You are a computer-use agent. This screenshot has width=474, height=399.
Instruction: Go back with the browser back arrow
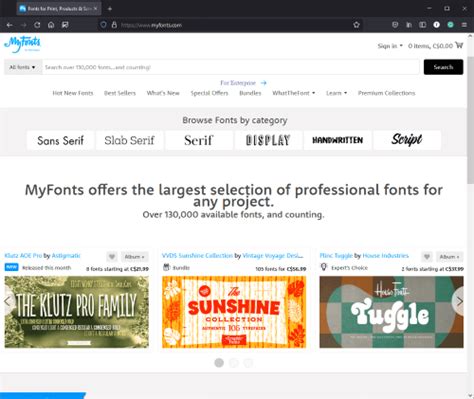point(10,25)
